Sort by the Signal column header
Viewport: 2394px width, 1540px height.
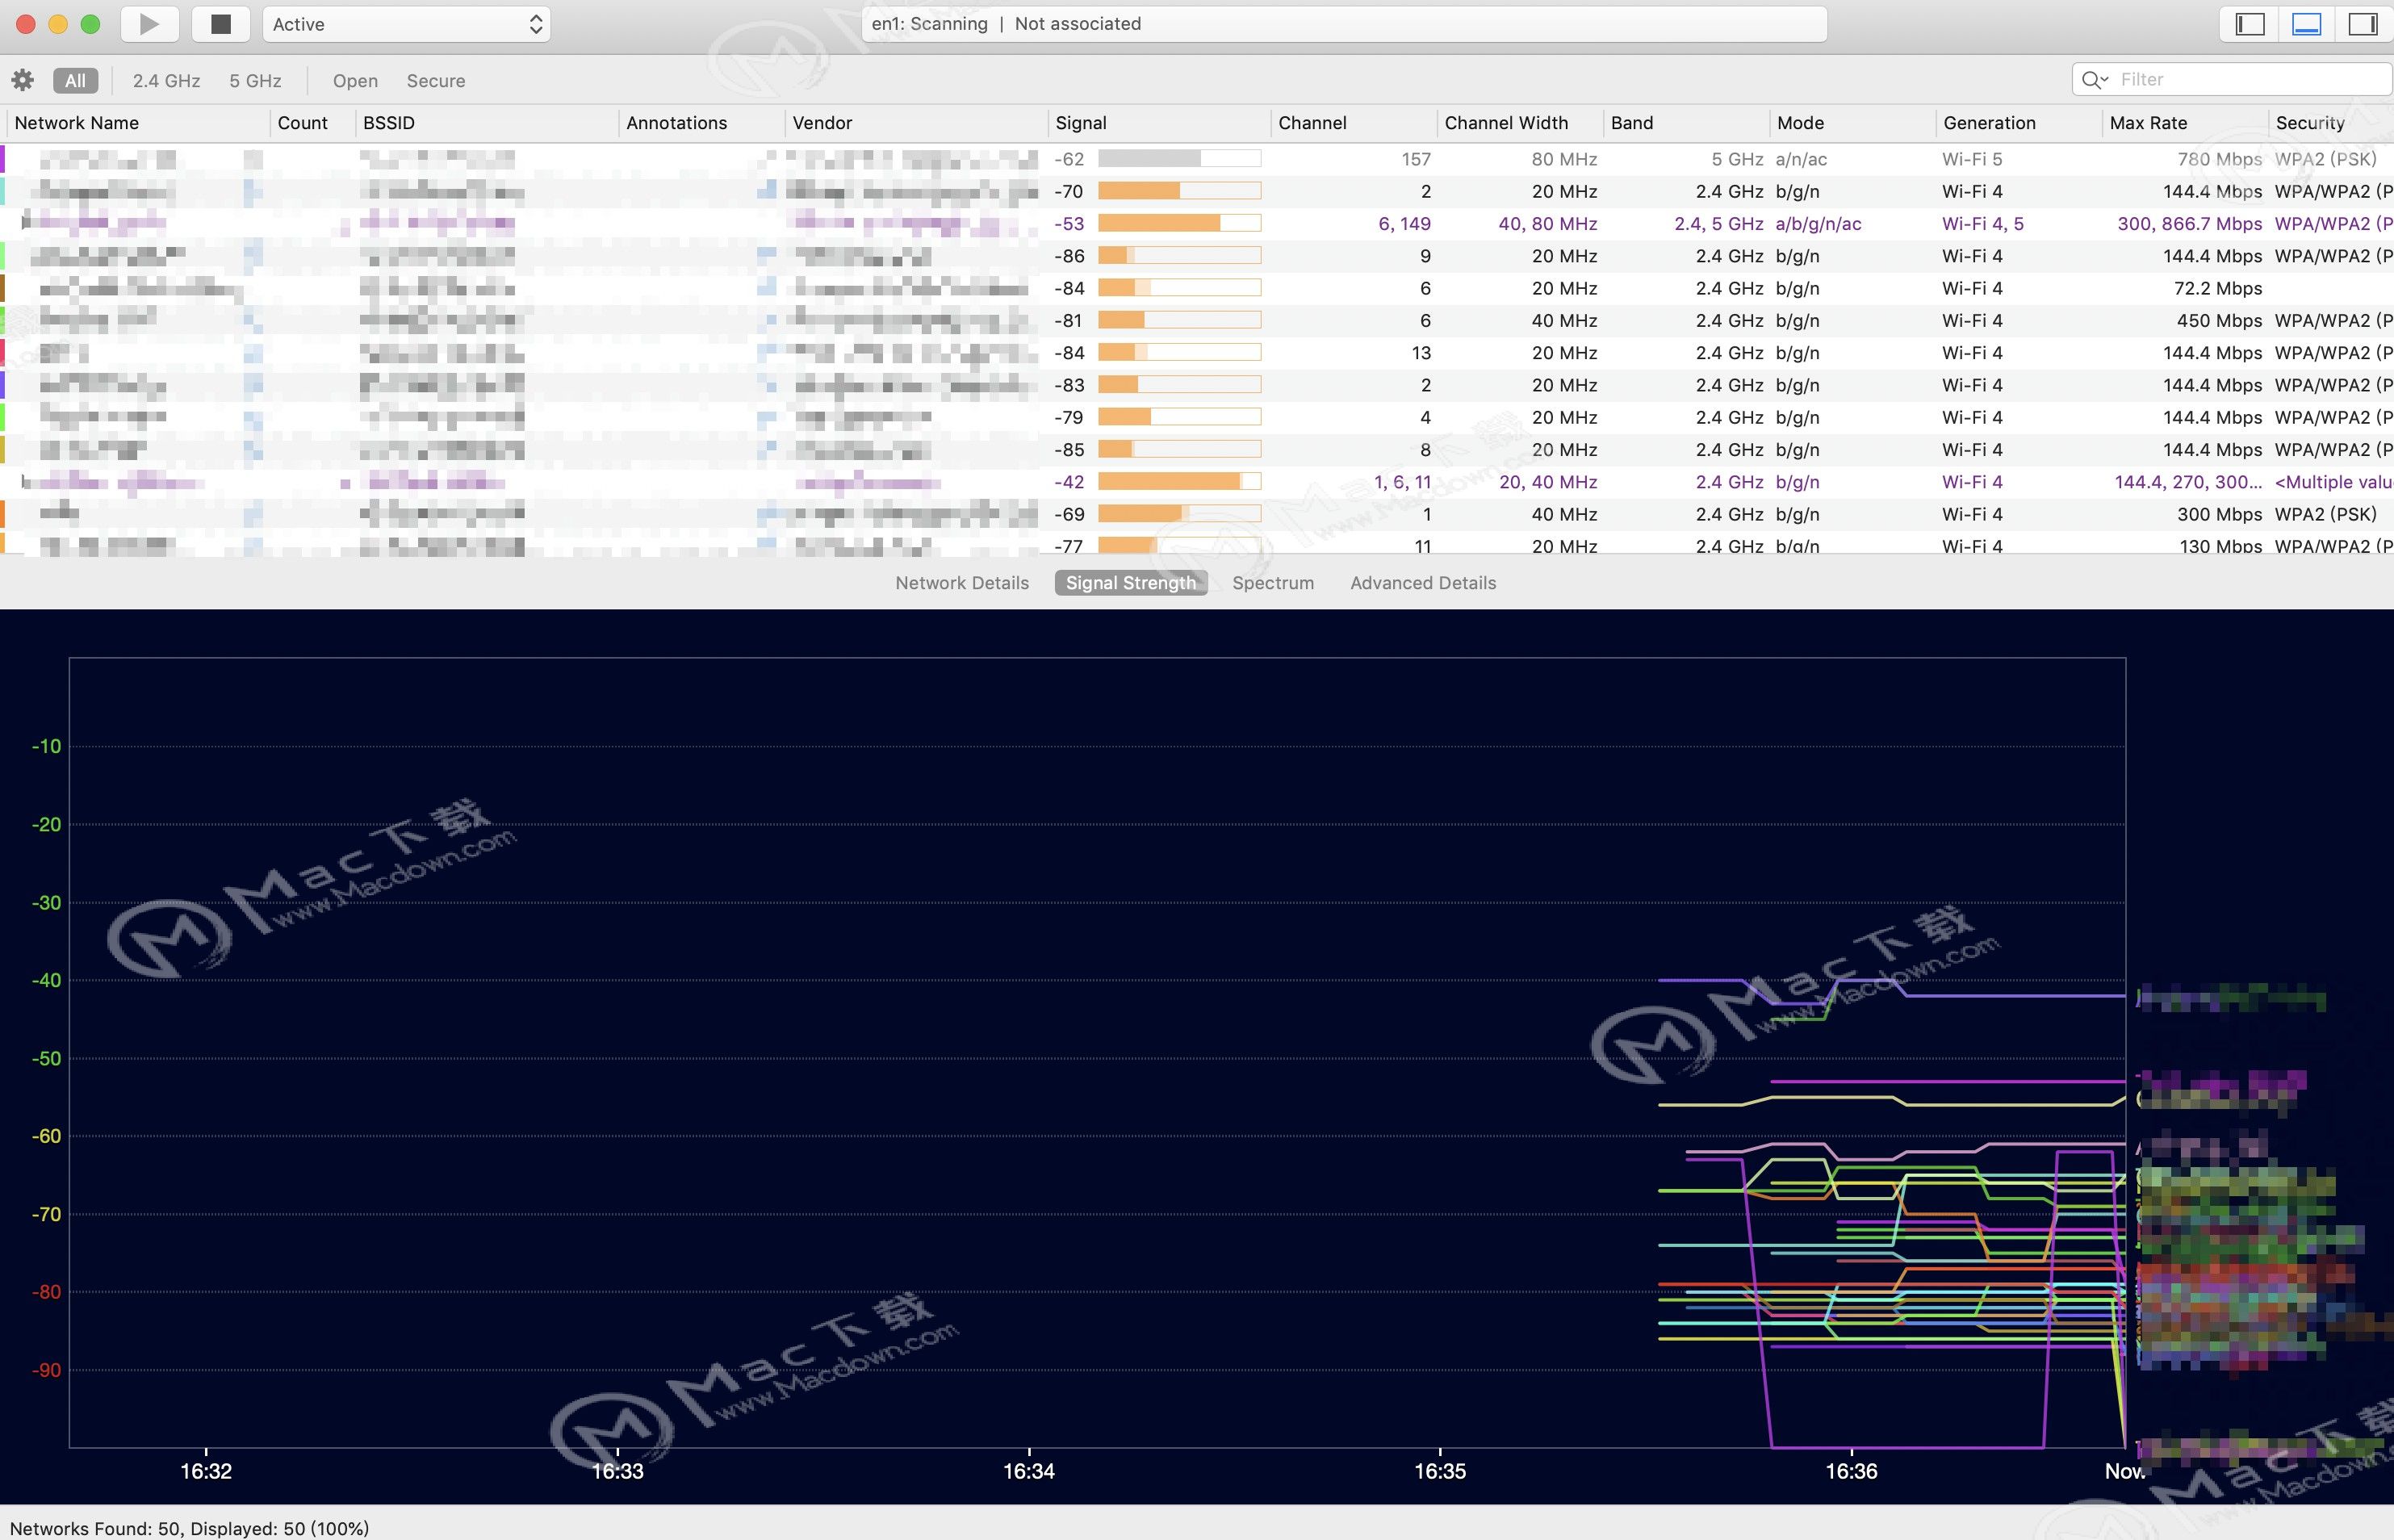[x=1081, y=123]
